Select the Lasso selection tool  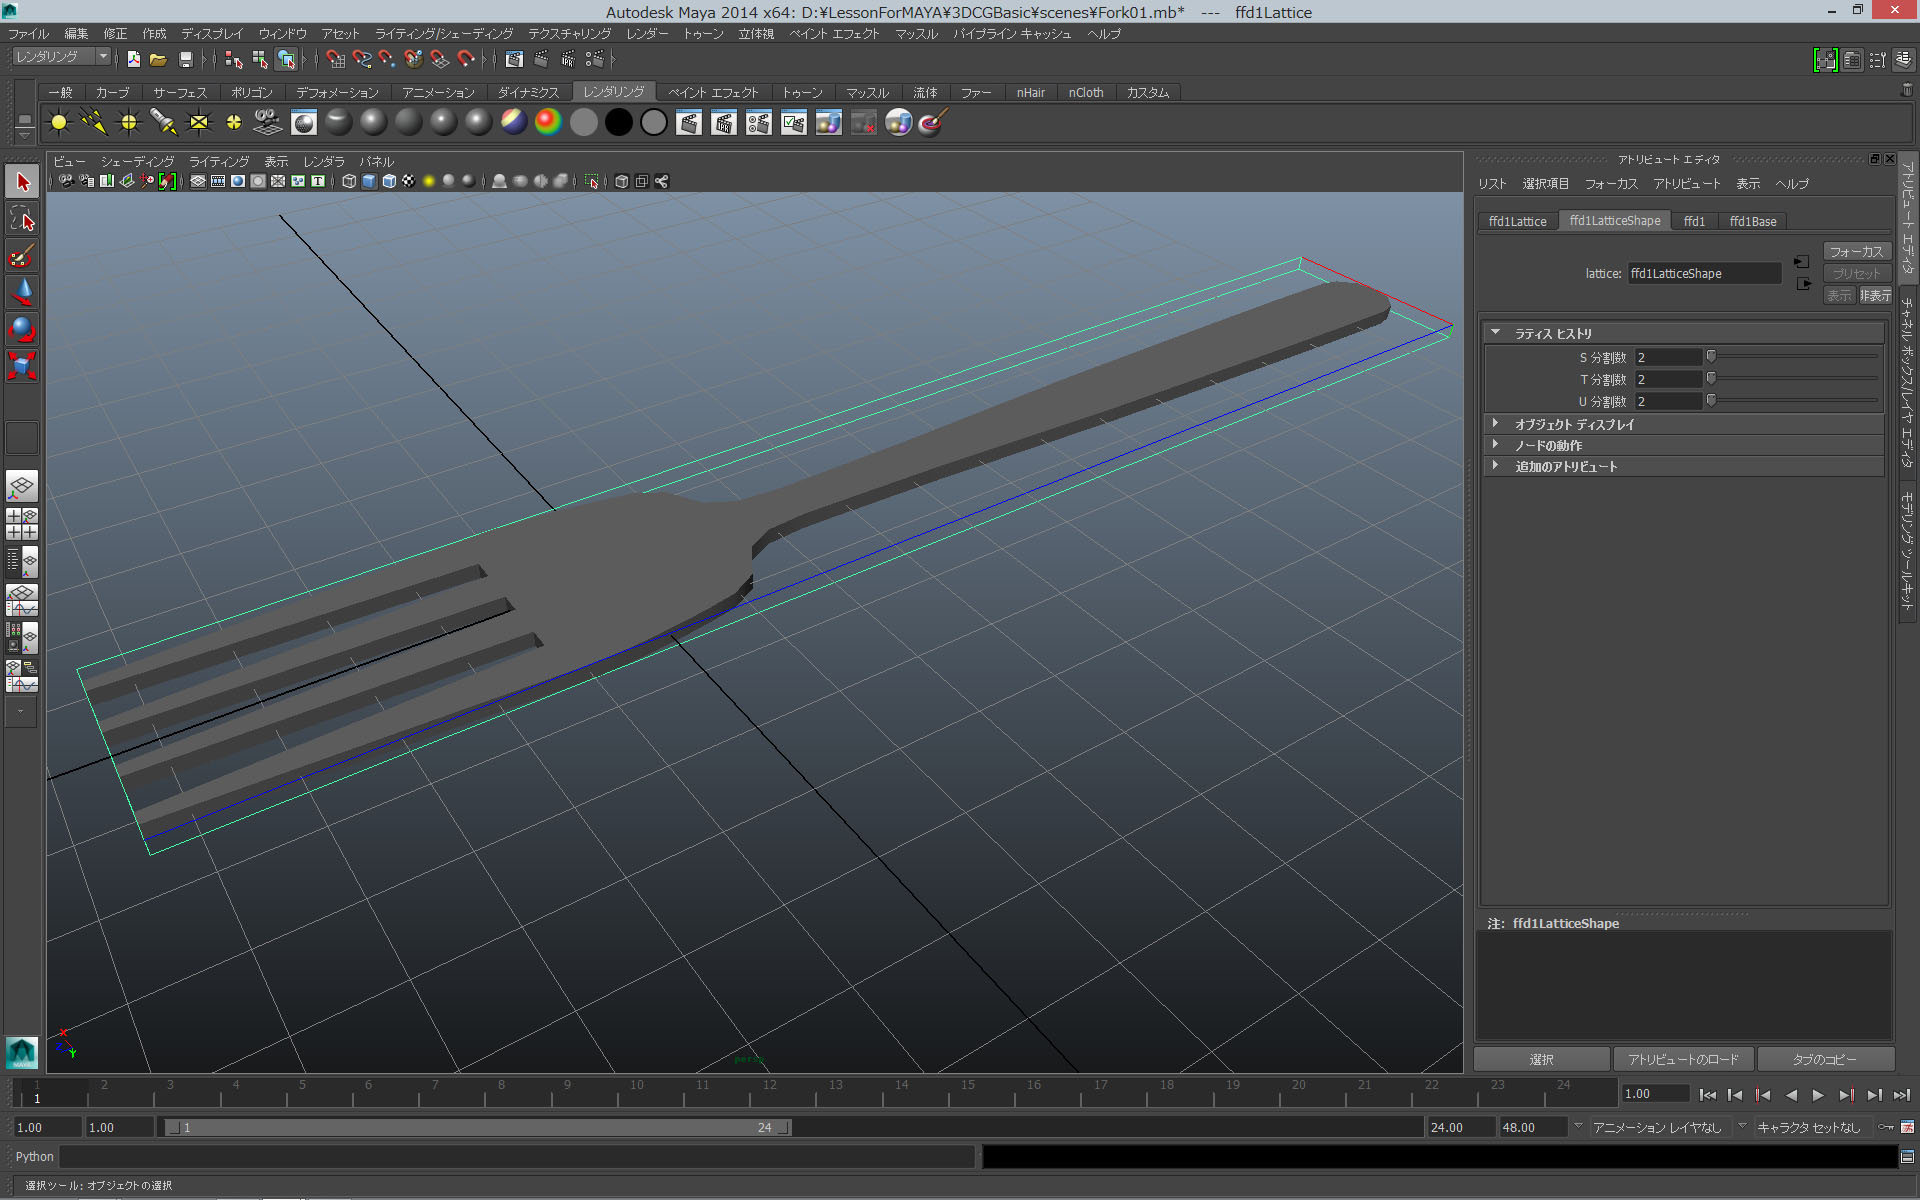point(22,219)
